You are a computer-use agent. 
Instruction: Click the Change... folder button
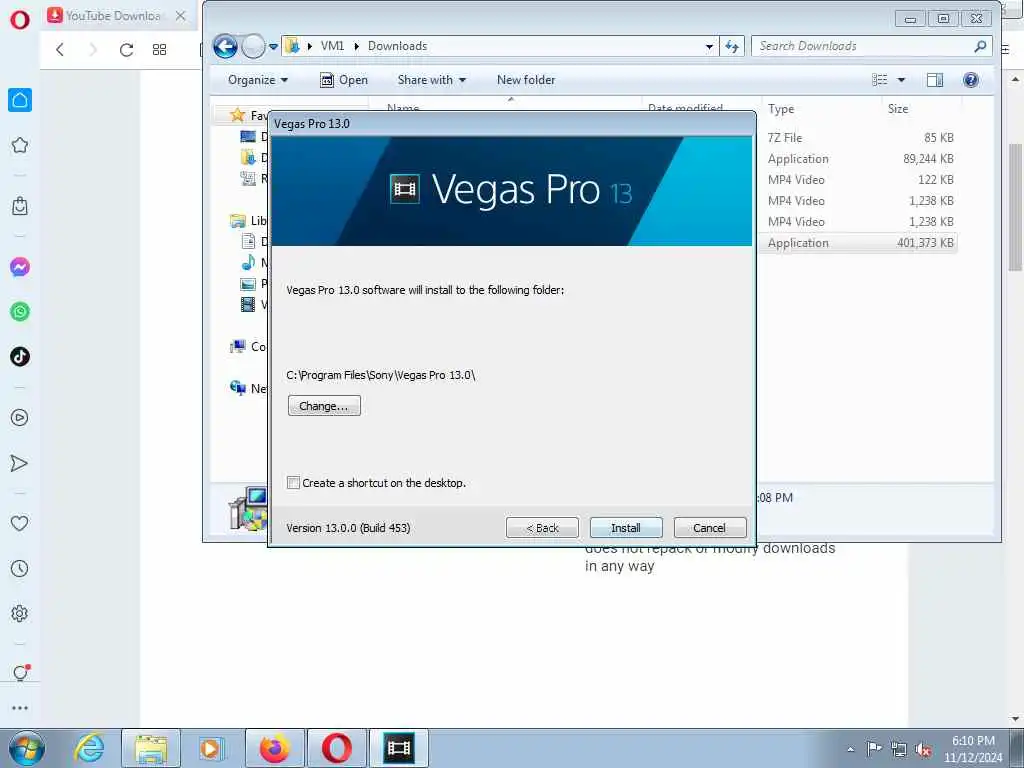[324, 406]
